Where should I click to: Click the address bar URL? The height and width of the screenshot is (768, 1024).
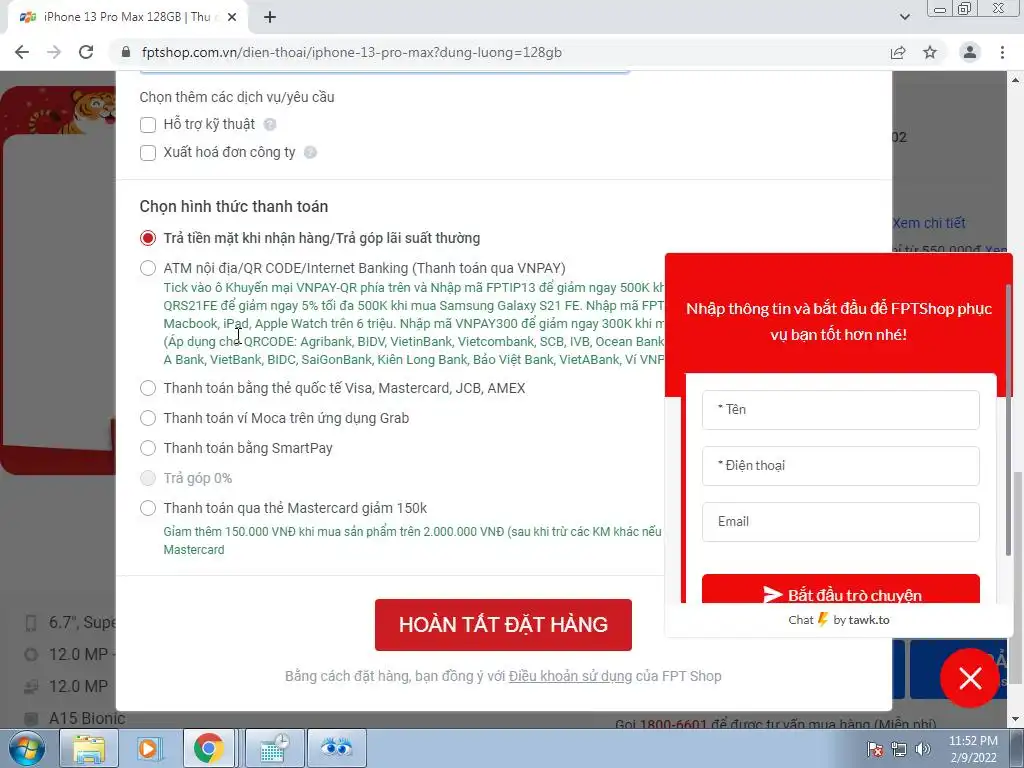click(351, 52)
